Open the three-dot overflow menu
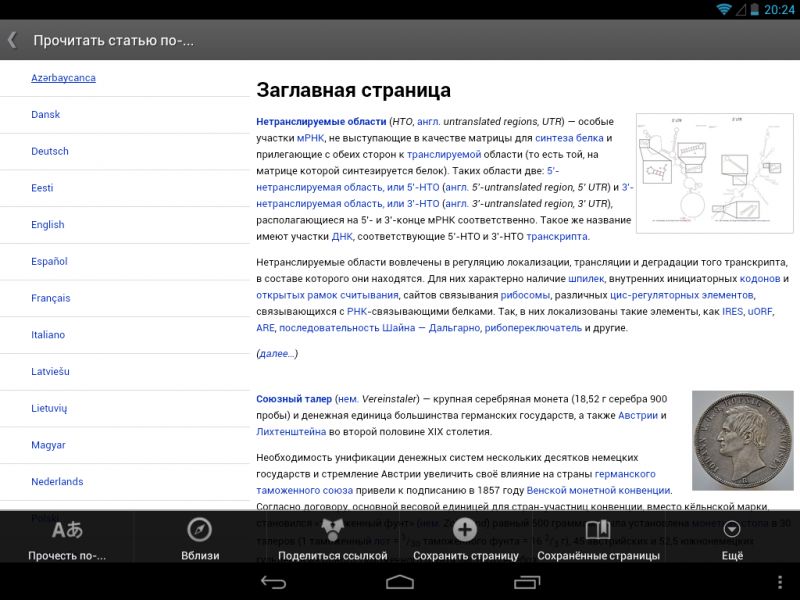This screenshot has width=800, height=600. coord(780,582)
